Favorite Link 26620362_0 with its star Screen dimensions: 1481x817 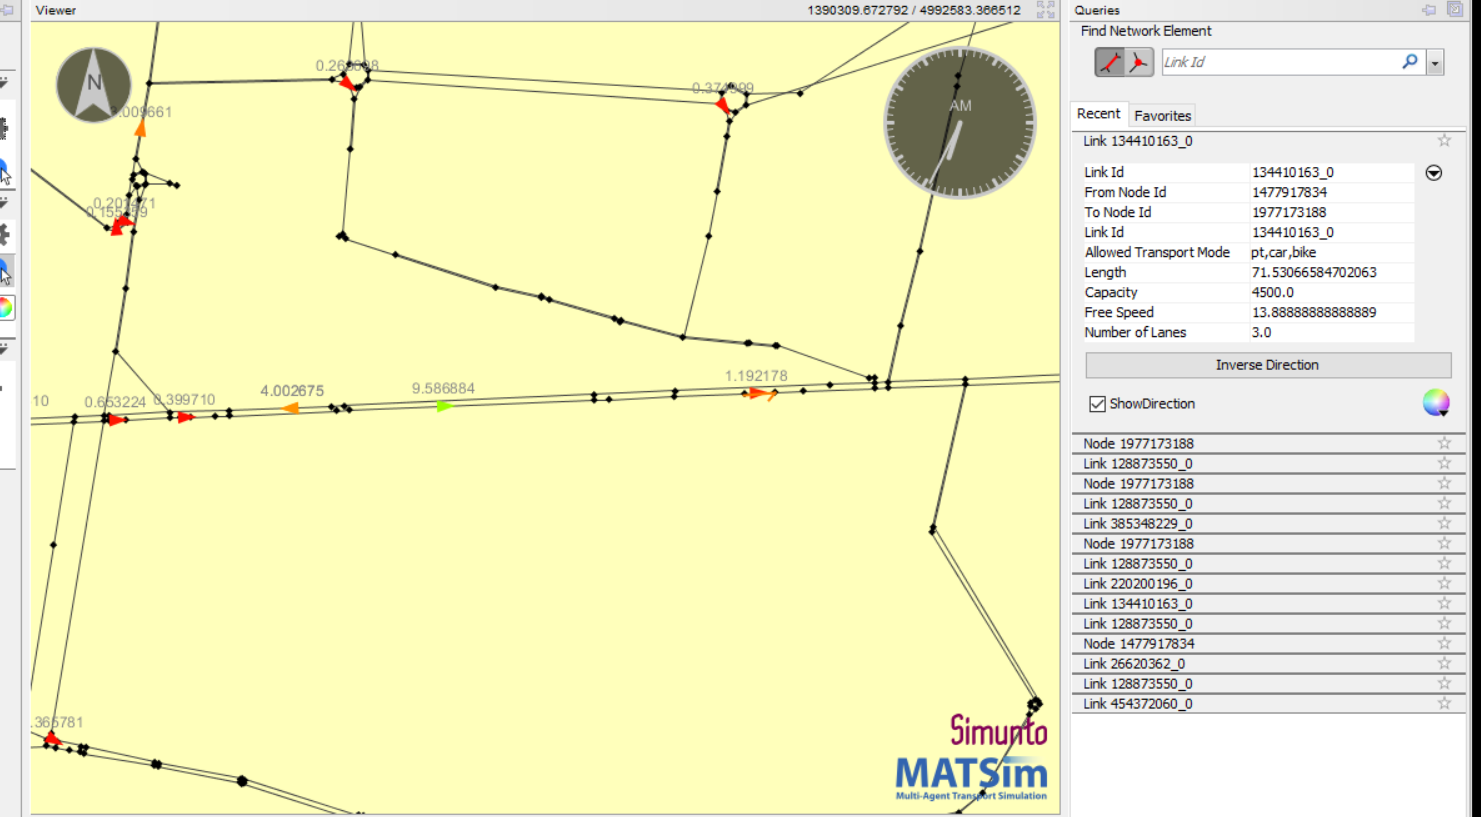1444,663
